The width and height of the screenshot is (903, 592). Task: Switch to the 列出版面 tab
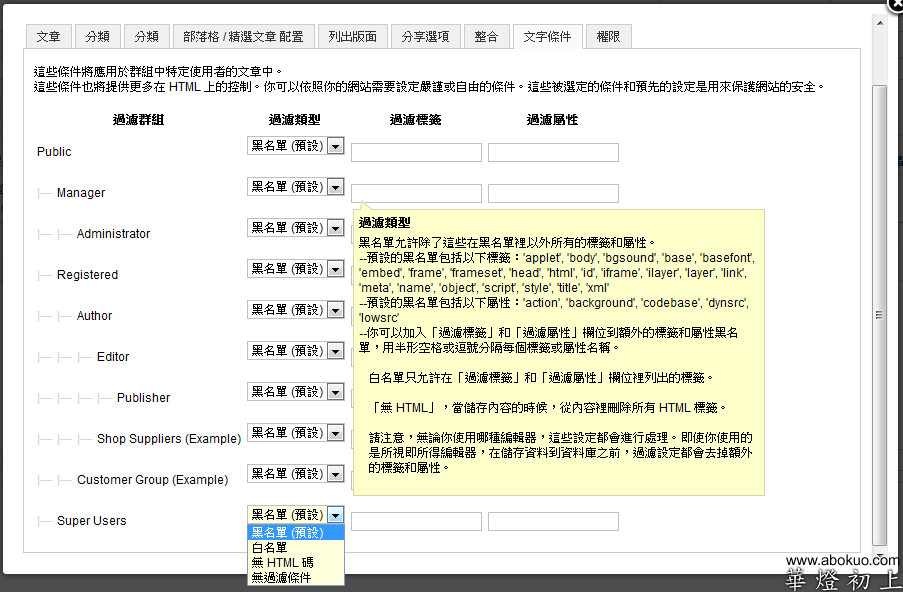[x=353, y=37]
